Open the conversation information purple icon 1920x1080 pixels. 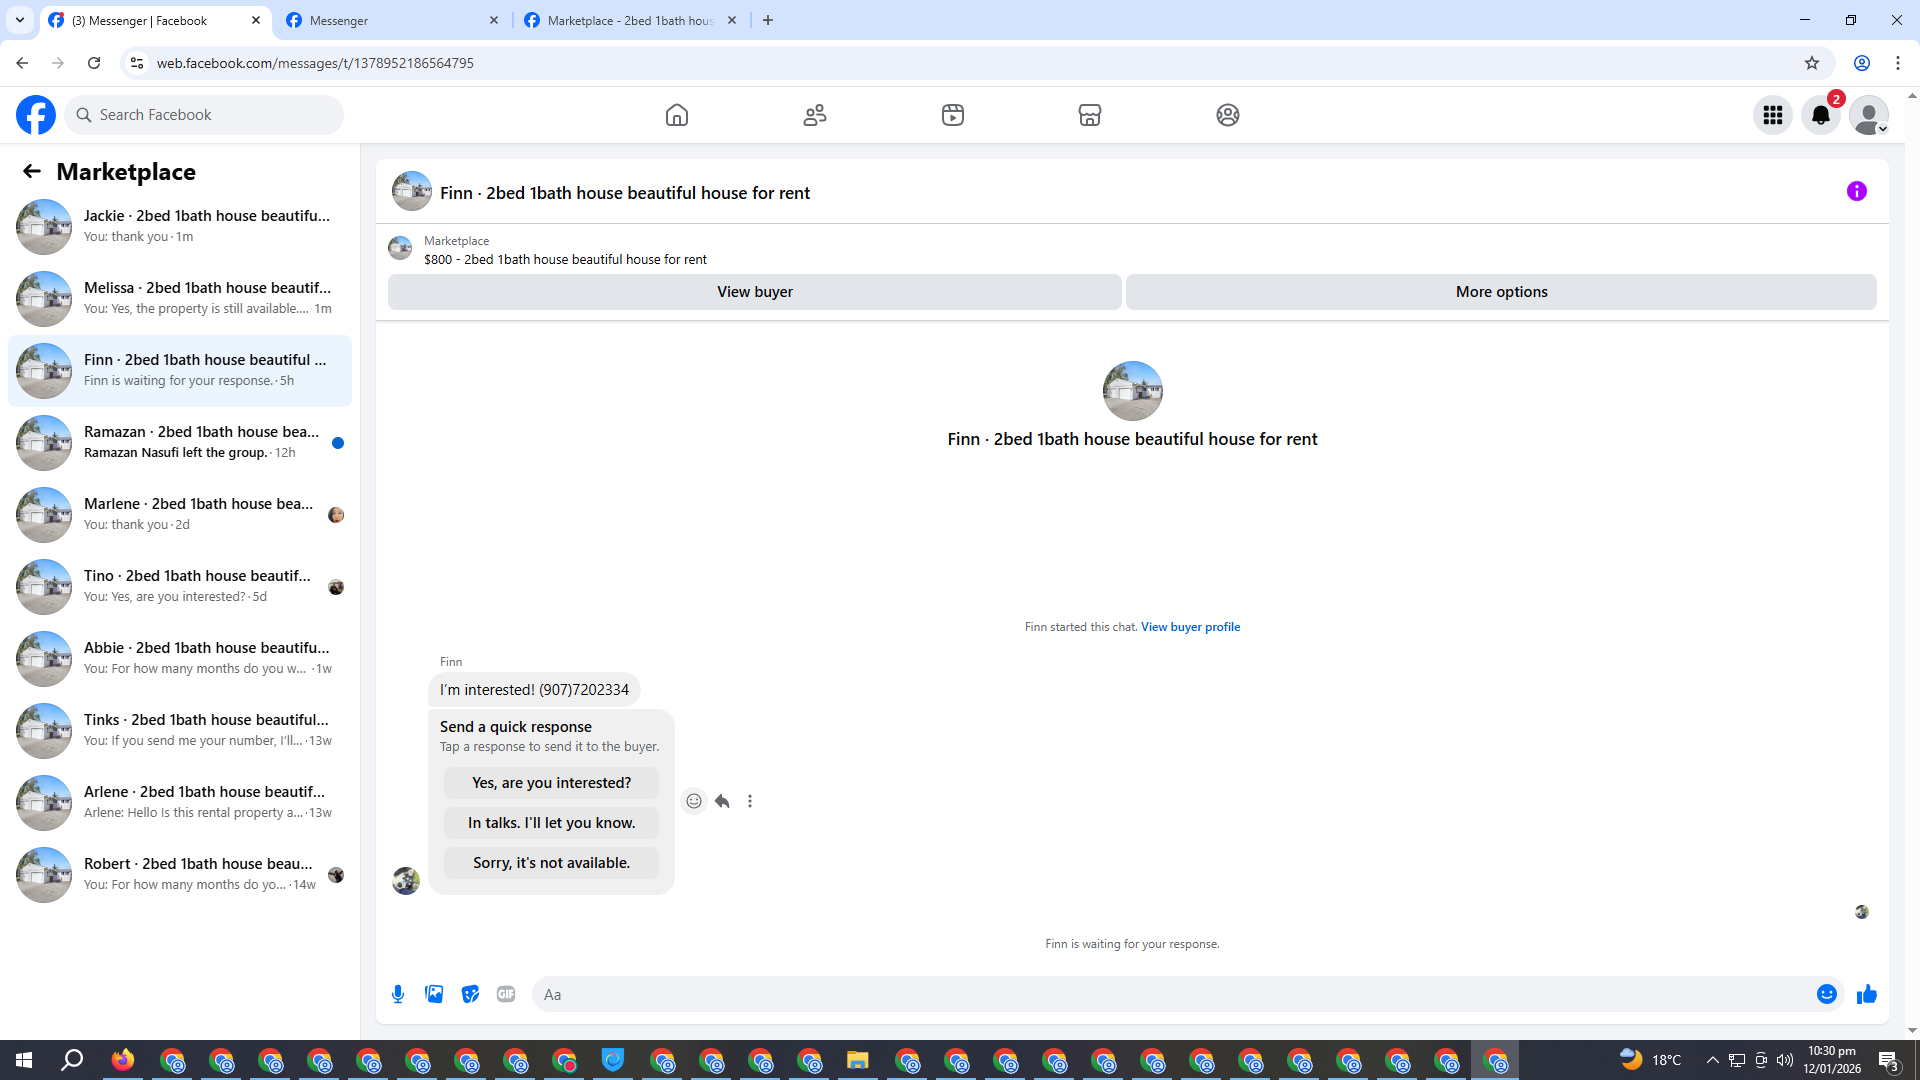click(1856, 191)
